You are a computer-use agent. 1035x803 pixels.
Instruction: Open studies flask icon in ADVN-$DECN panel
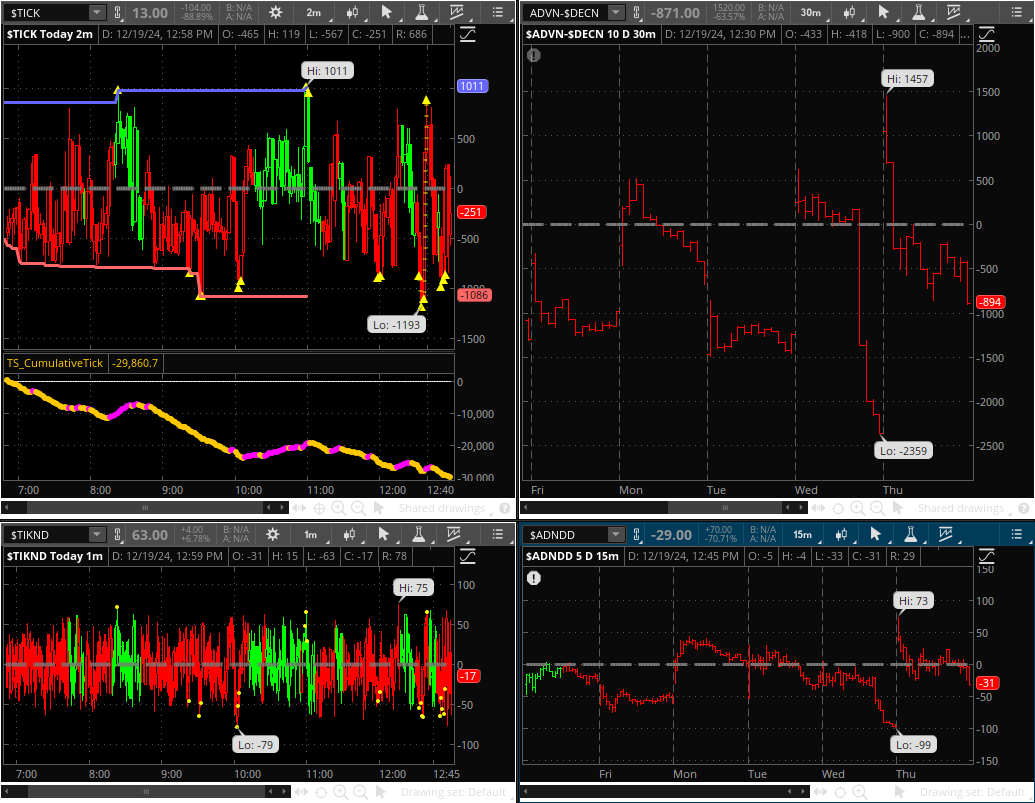pyautogui.click(x=918, y=13)
